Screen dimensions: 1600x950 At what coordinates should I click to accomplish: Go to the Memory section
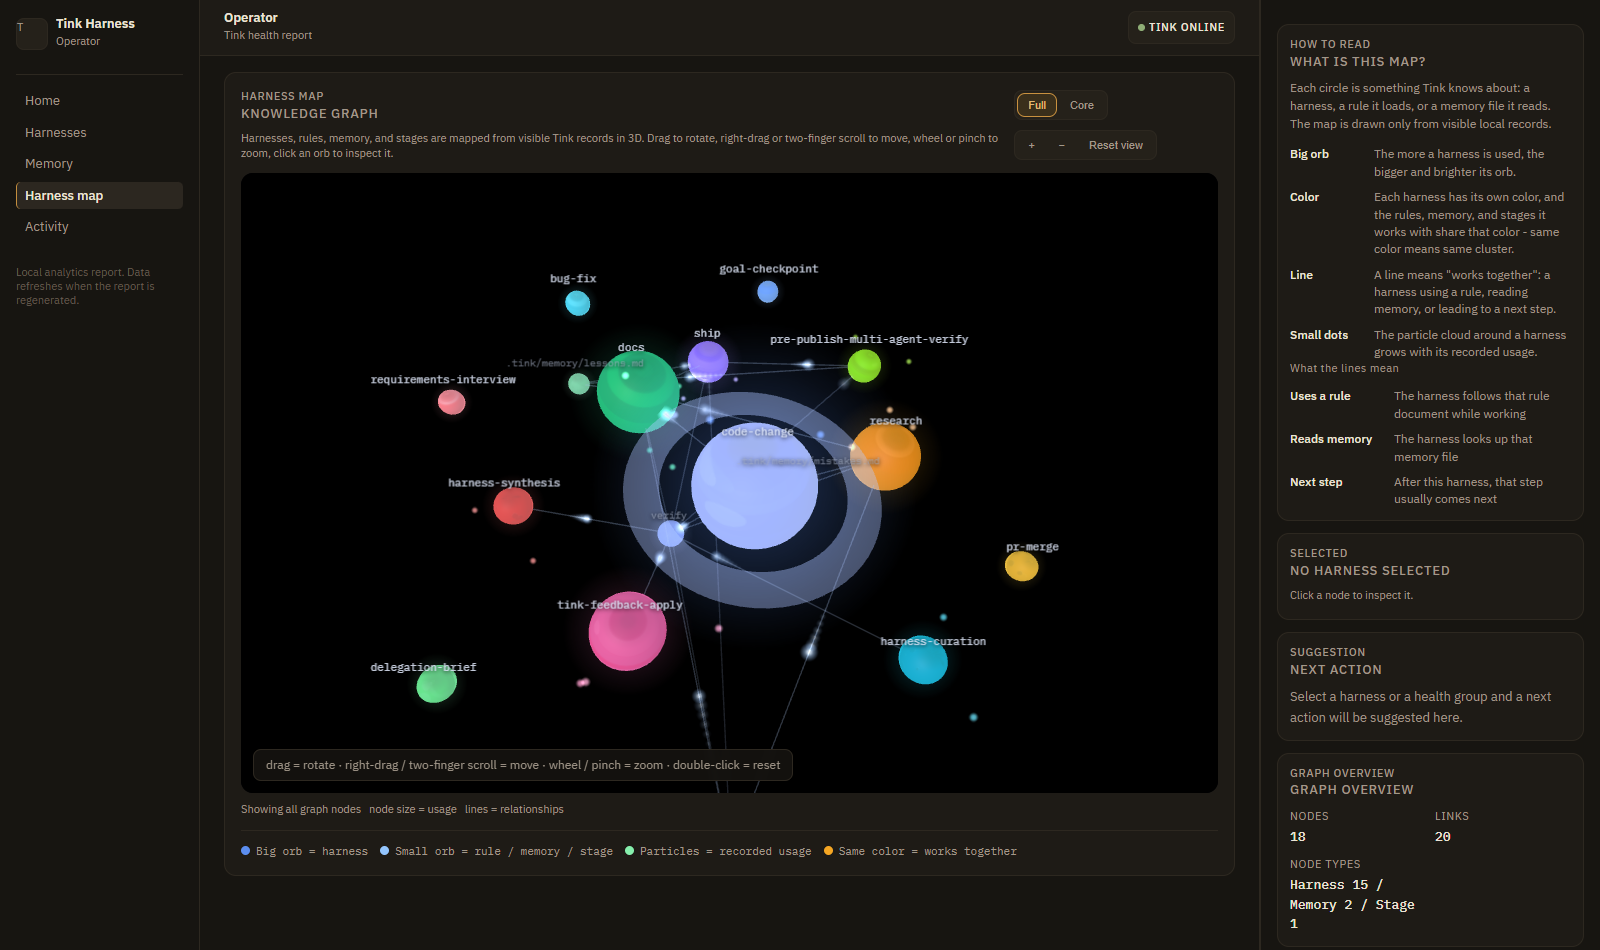tap(99, 164)
